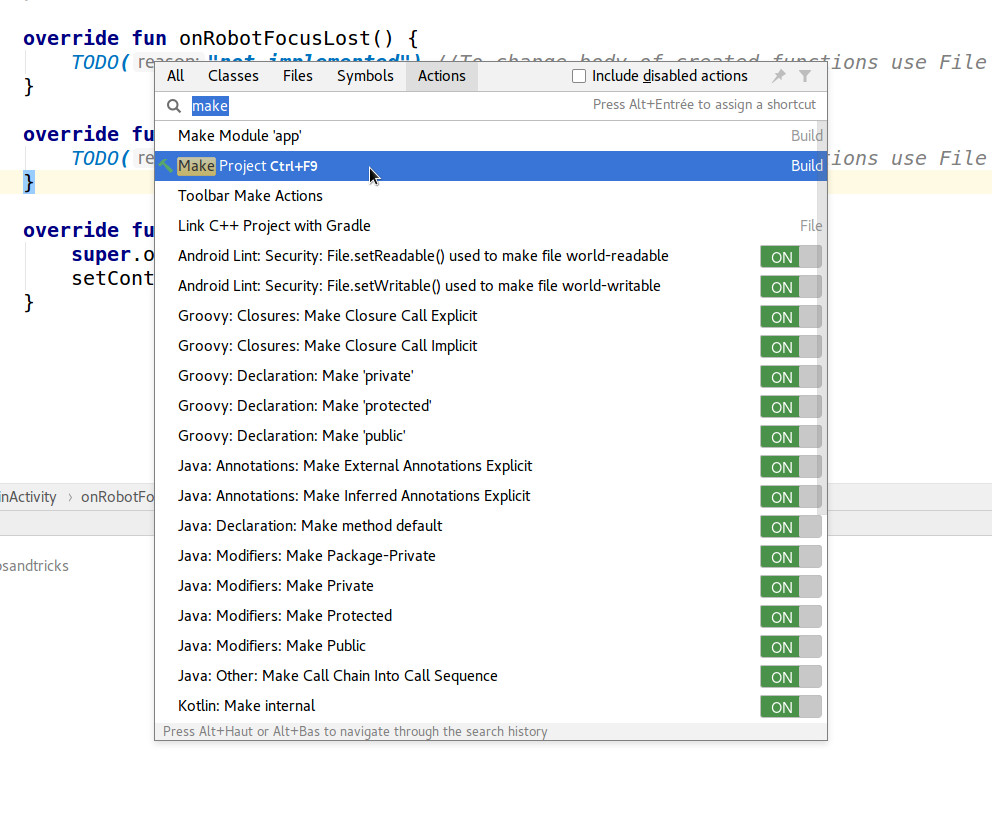The image size is (992, 815).
Task: Click onRobotFocusLost function name in editor
Action: pos(275,39)
